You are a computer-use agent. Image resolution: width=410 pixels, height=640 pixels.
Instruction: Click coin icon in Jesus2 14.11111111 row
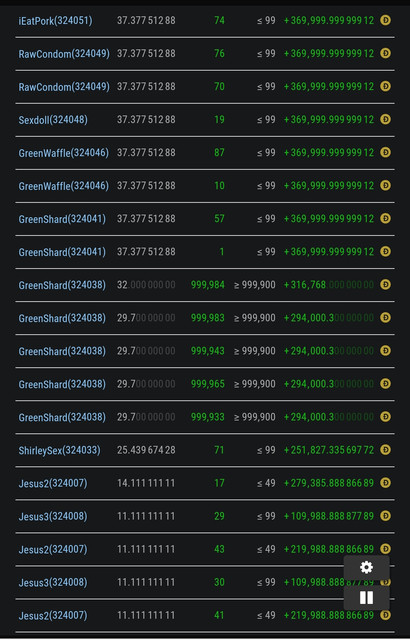click(x=385, y=482)
